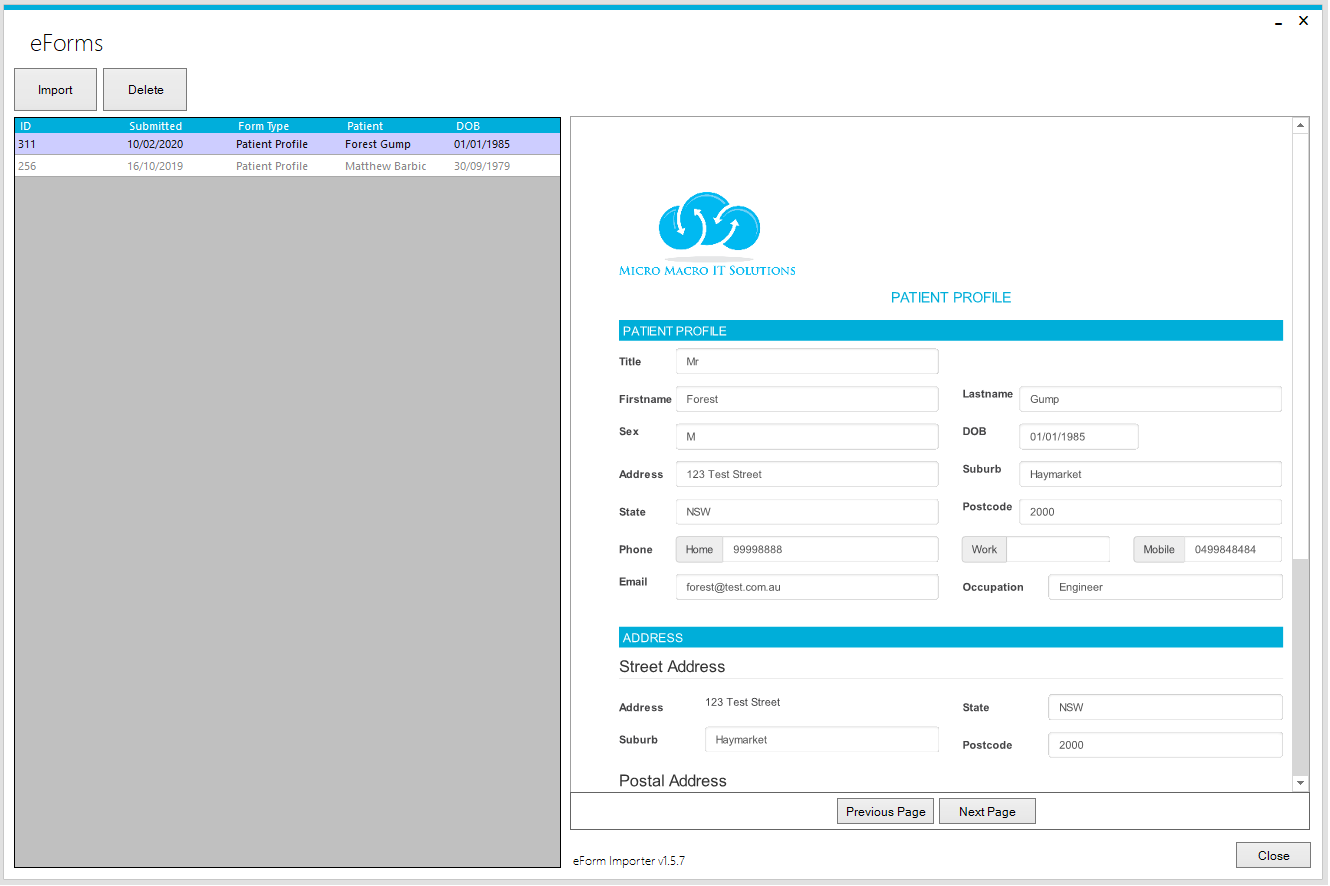The image size is (1330, 886).
Task: Focus the Postcode field under Patient Profile
Action: (1150, 511)
